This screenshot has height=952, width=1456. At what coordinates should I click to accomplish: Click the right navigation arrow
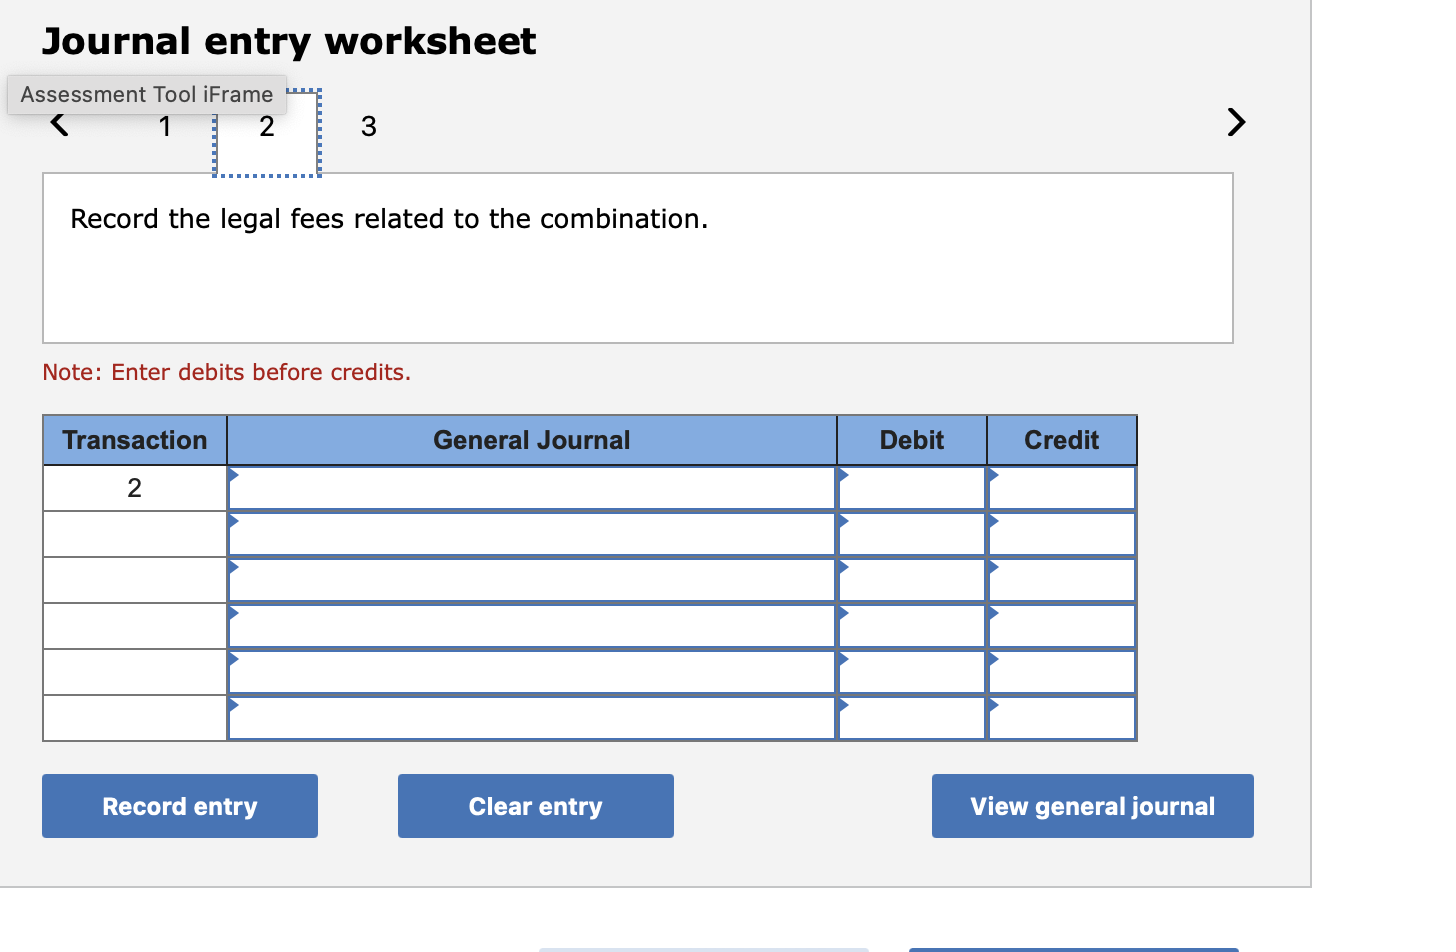coord(1236,122)
